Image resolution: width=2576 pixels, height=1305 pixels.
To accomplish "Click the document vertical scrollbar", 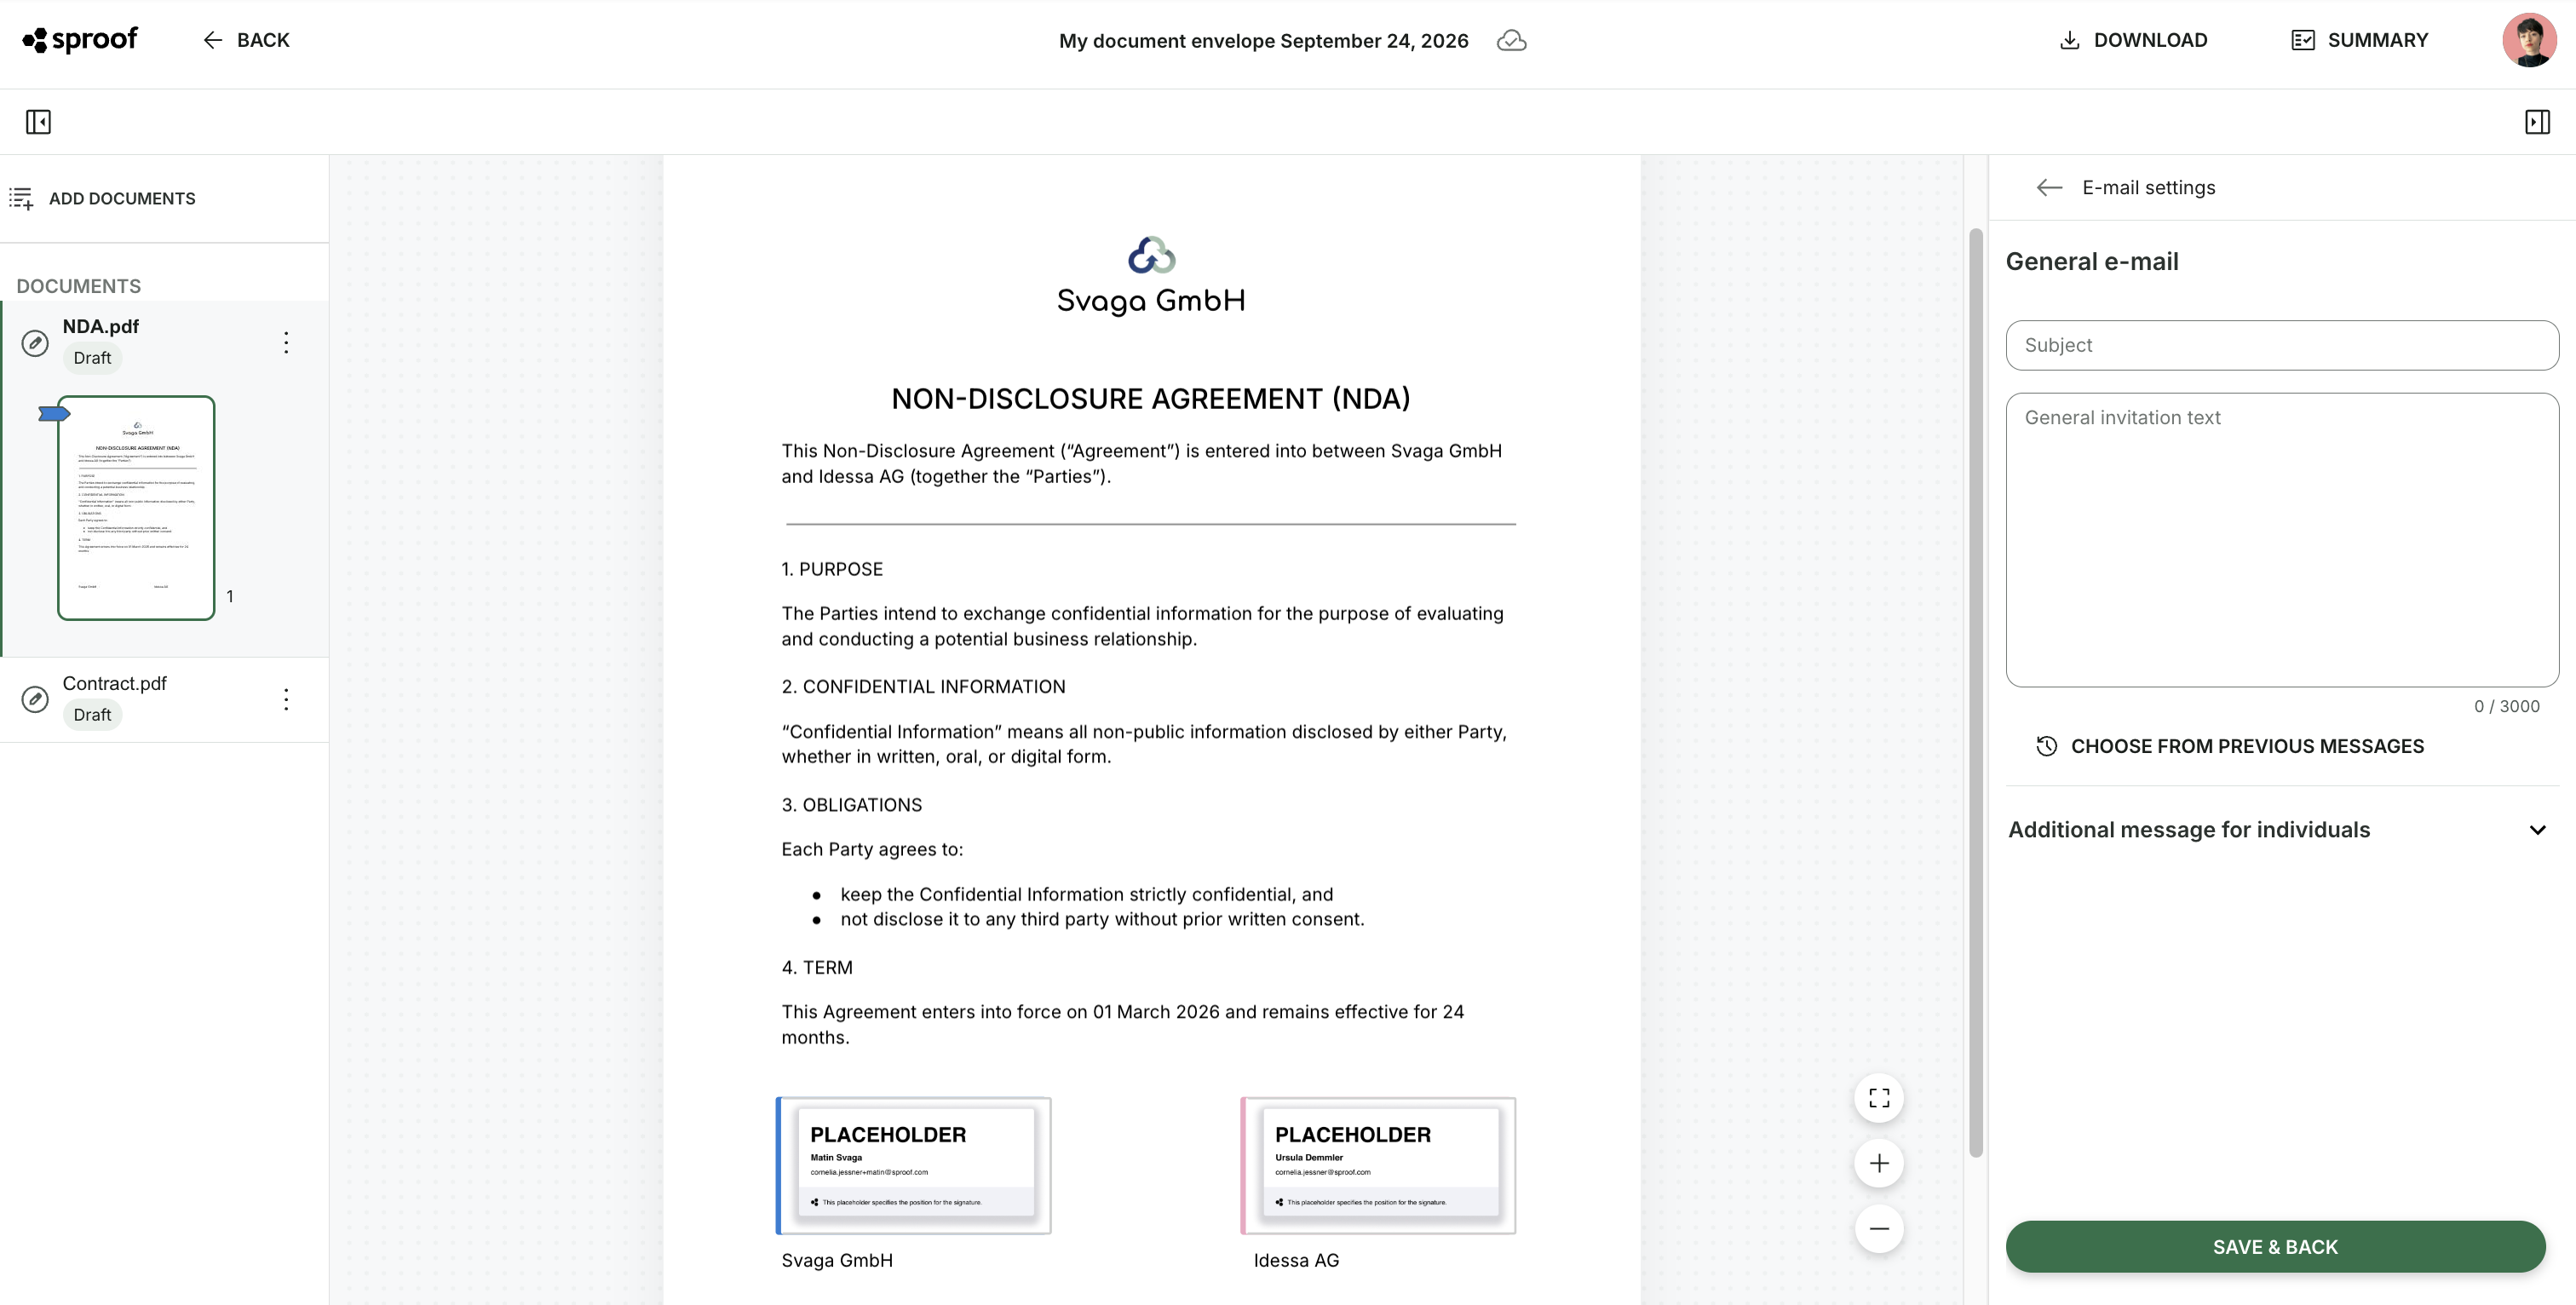I will click(x=1975, y=692).
